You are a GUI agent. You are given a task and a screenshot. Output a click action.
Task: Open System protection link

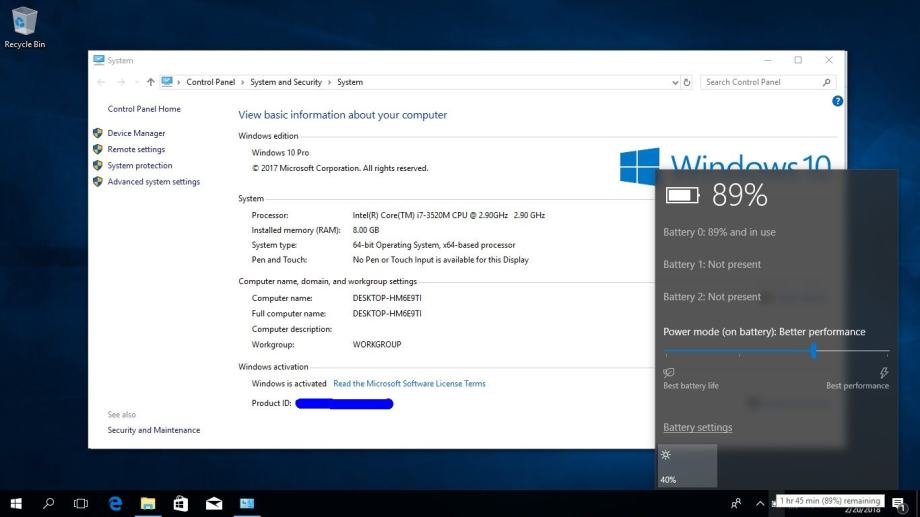[x=140, y=165]
